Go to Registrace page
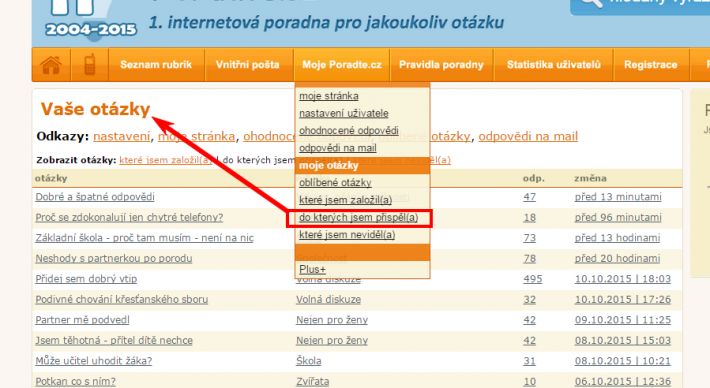This screenshot has width=710, height=388. pyautogui.click(x=651, y=65)
